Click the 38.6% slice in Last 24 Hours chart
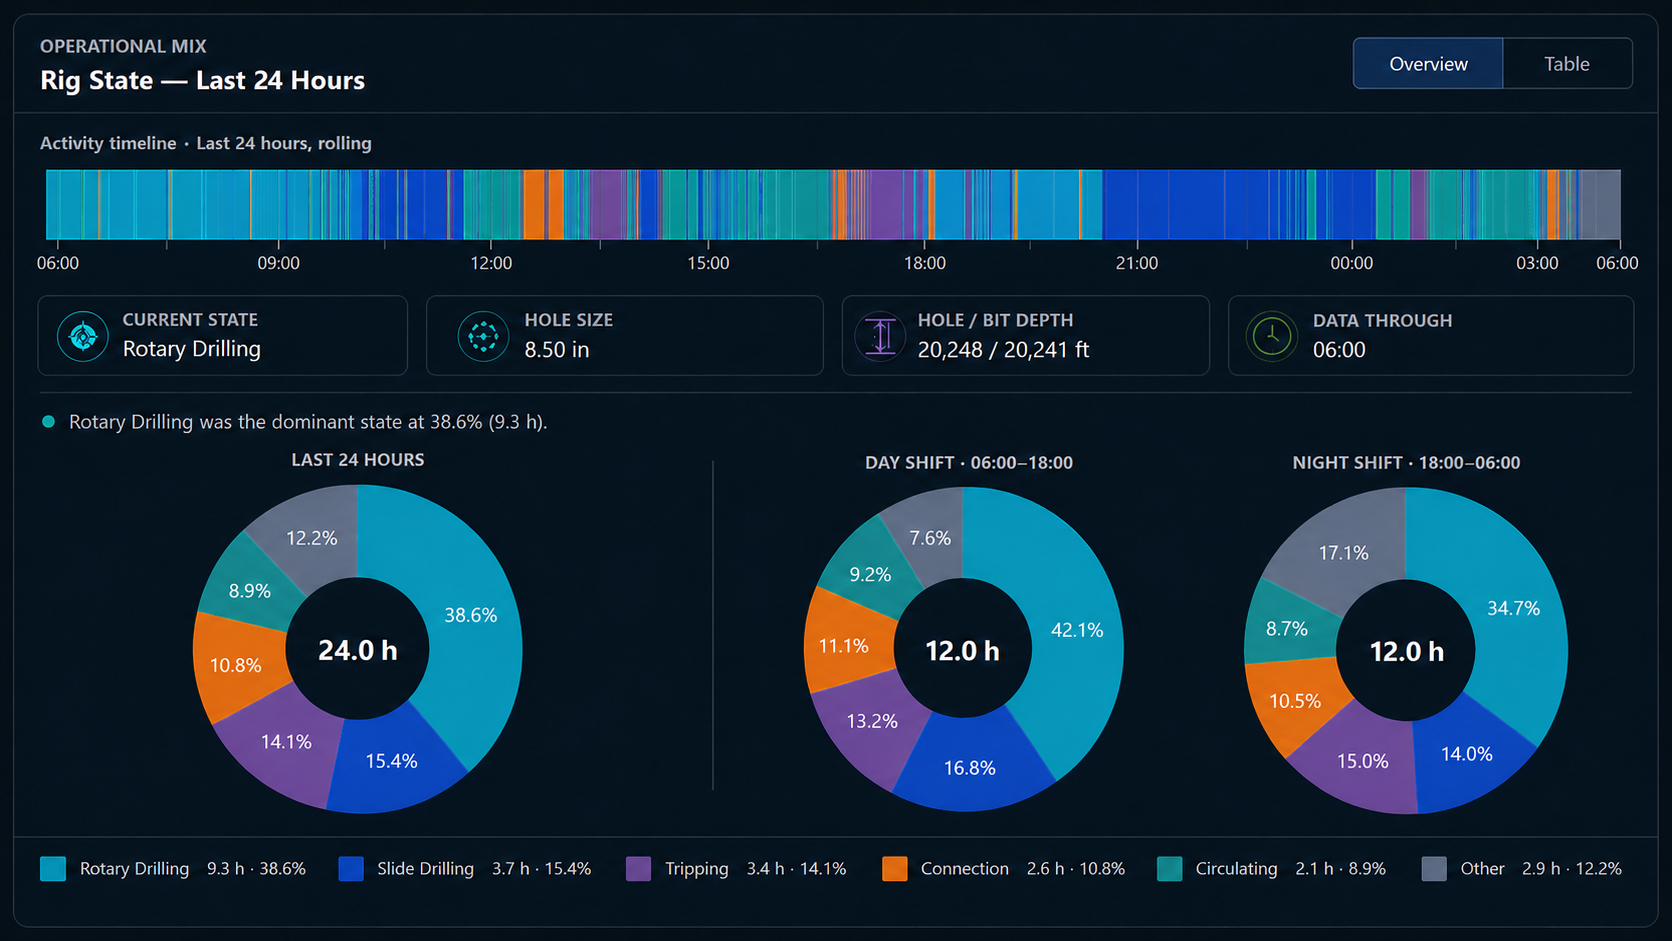Screen dimensions: 1672x941 (x=470, y=615)
